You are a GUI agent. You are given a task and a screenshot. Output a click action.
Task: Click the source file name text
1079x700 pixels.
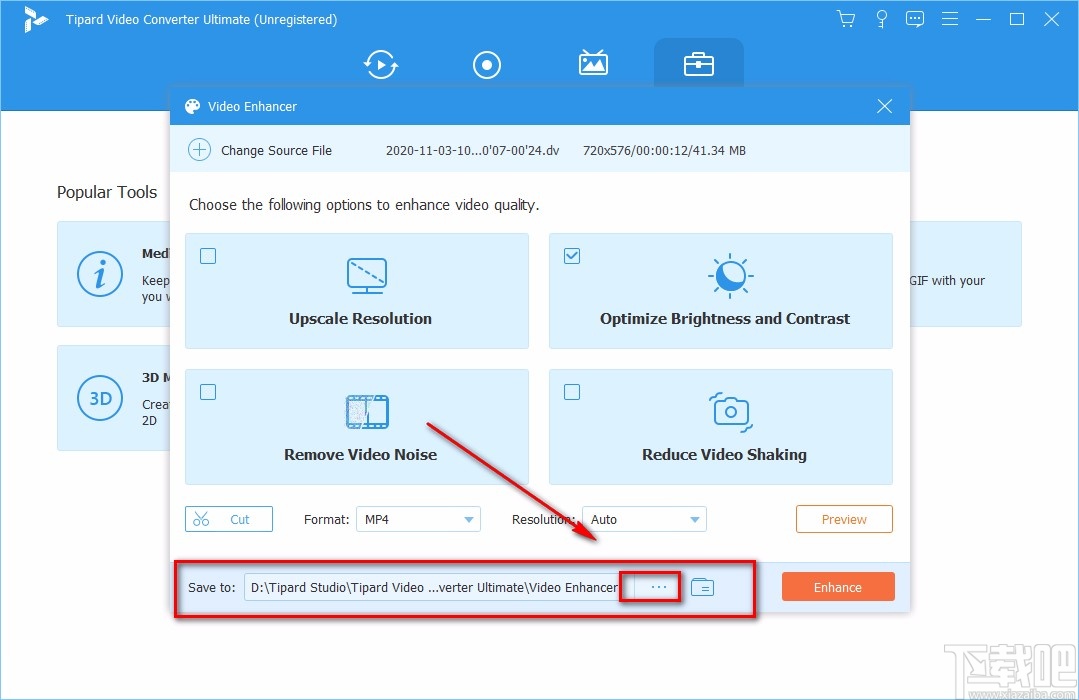(x=472, y=150)
